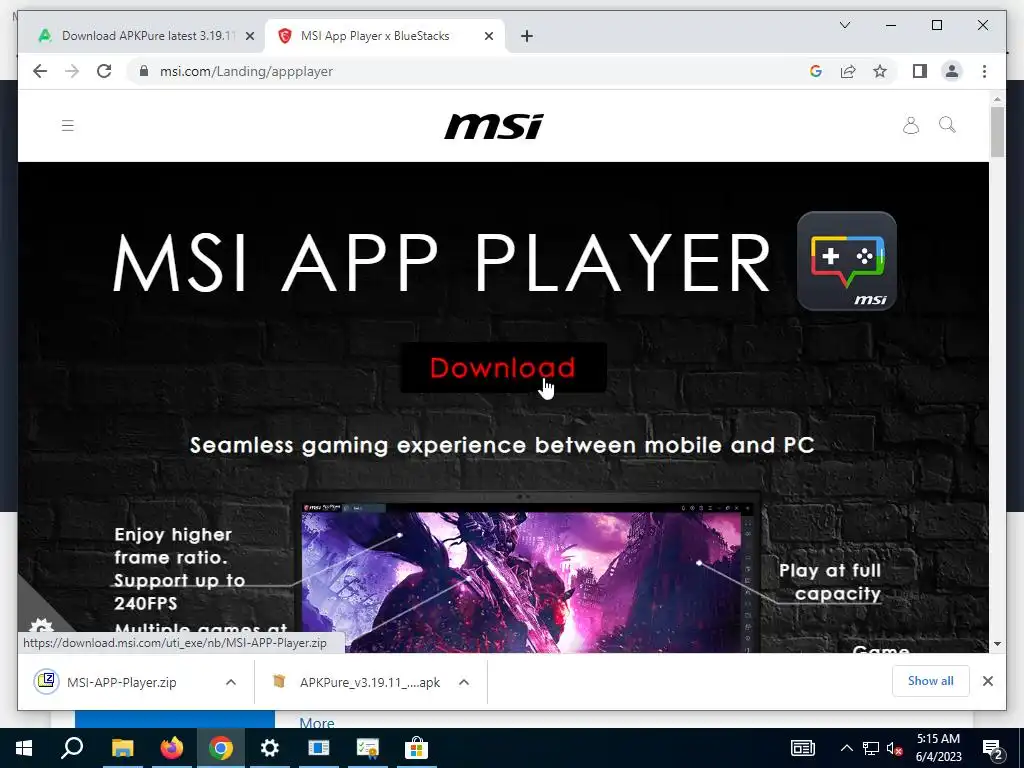Bookmark this page with star icon
The height and width of the screenshot is (768, 1024).
tap(880, 71)
